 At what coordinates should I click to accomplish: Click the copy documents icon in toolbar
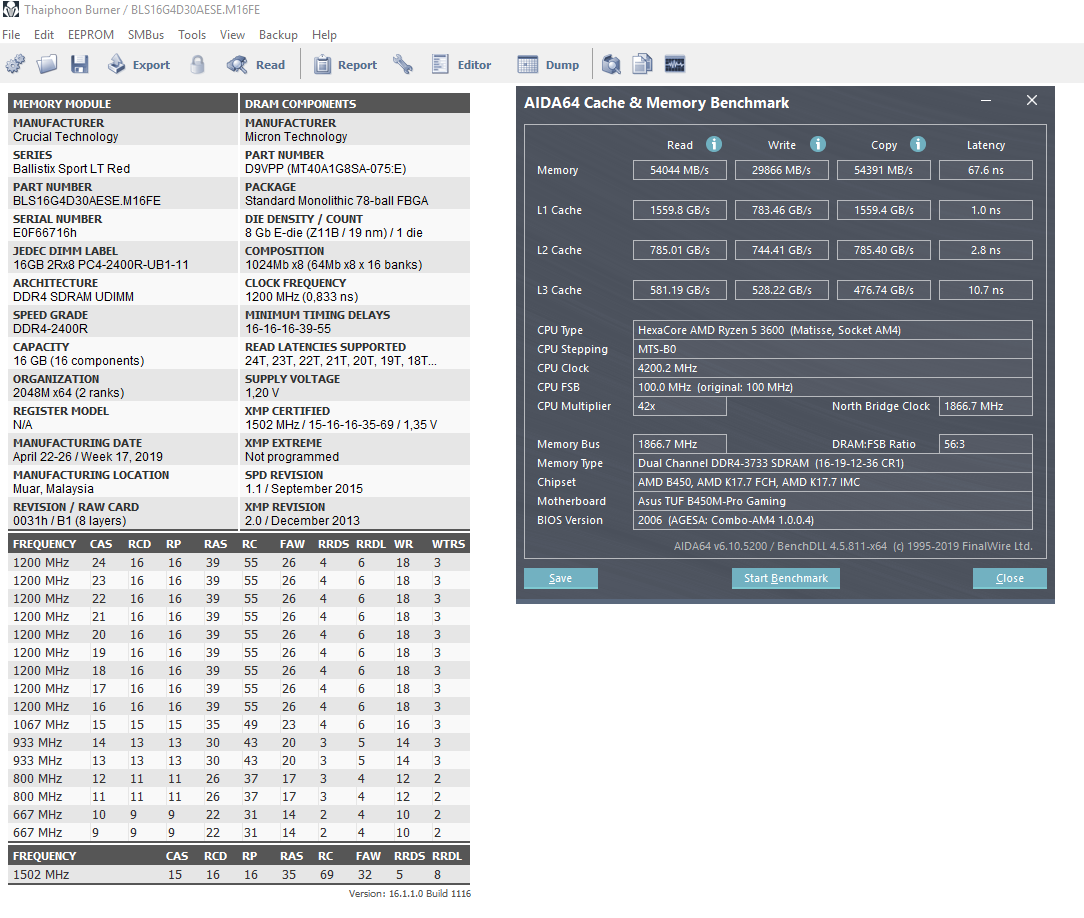click(643, 64)
